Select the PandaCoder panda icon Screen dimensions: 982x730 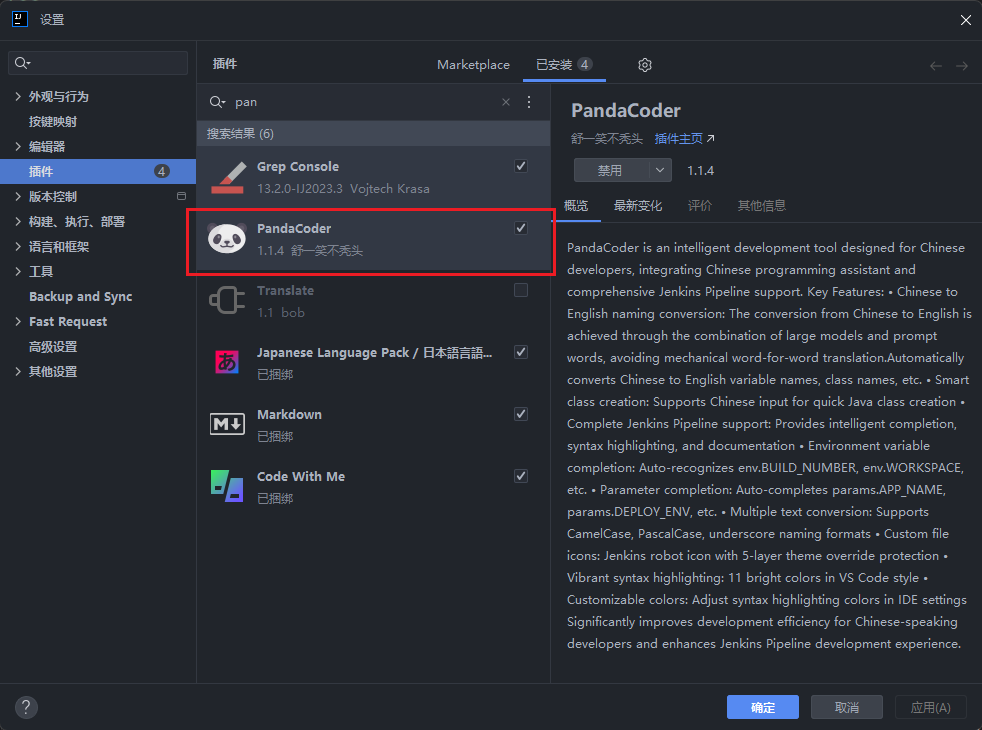point(227,239)
